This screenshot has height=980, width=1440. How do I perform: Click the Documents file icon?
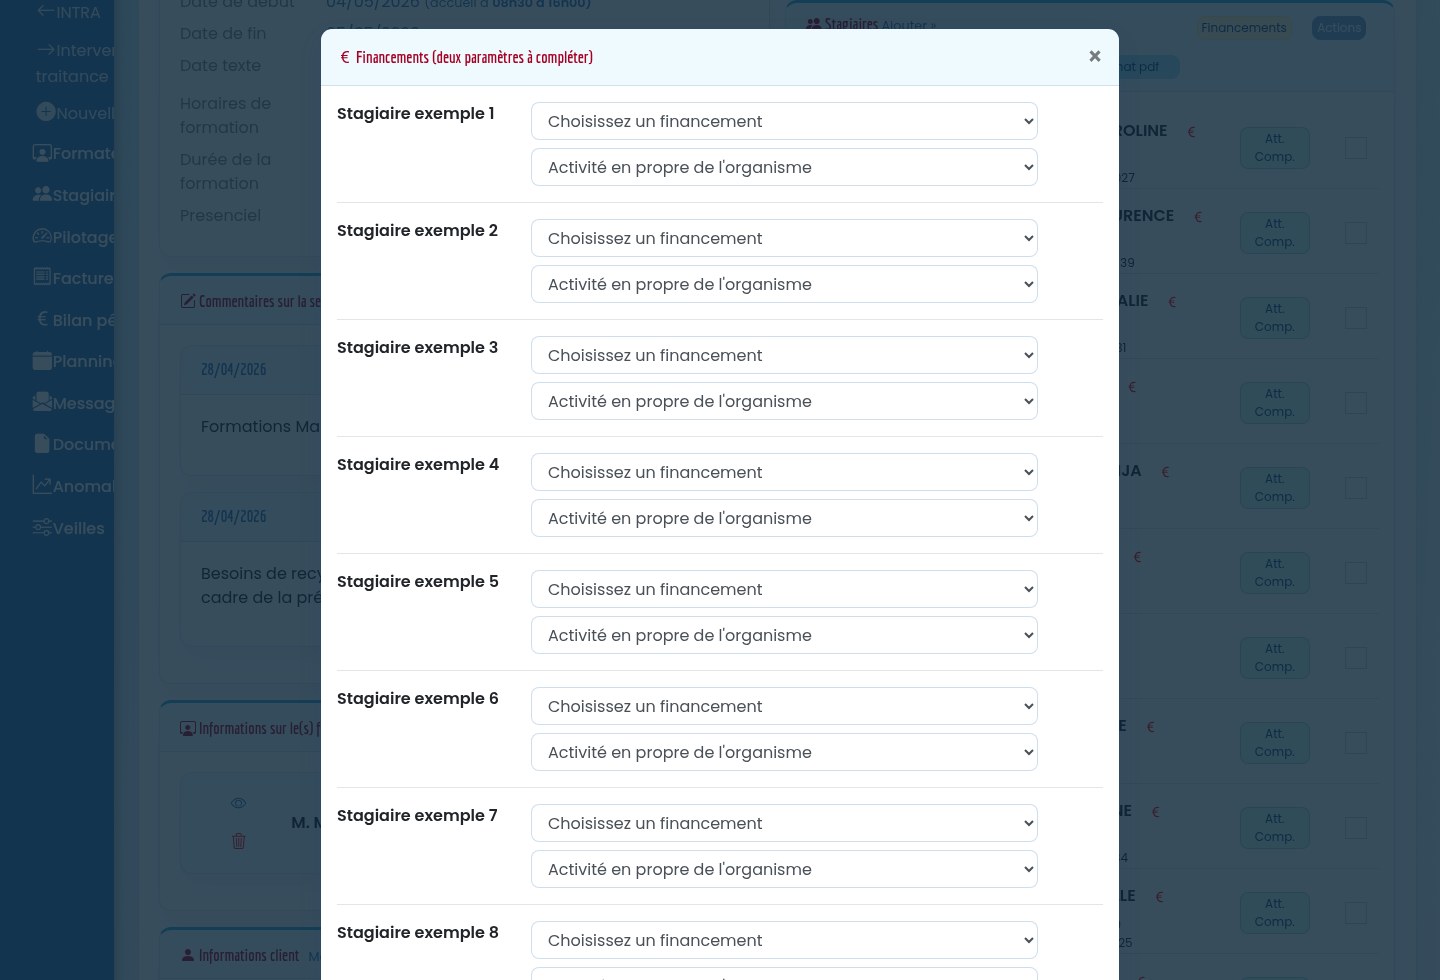[42, 443]
